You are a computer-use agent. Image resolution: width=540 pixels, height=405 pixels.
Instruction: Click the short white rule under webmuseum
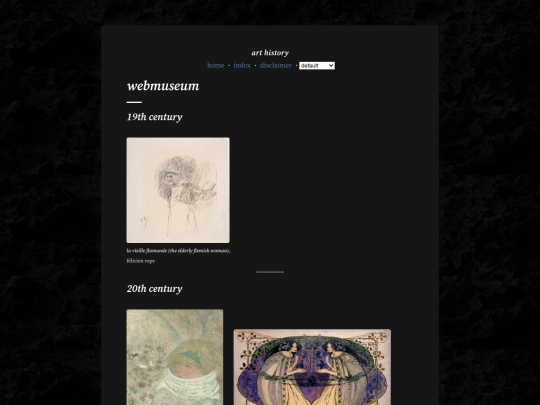click(134, 102)
